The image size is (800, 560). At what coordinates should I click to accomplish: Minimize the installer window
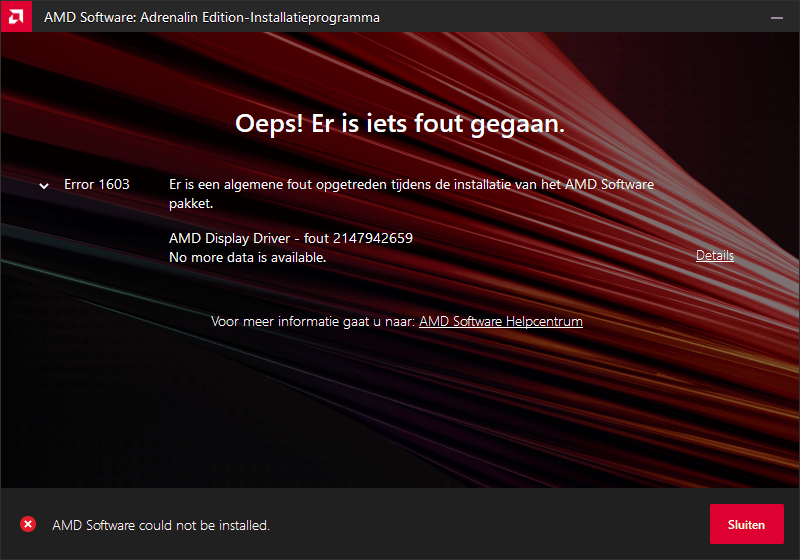point(777,17)
